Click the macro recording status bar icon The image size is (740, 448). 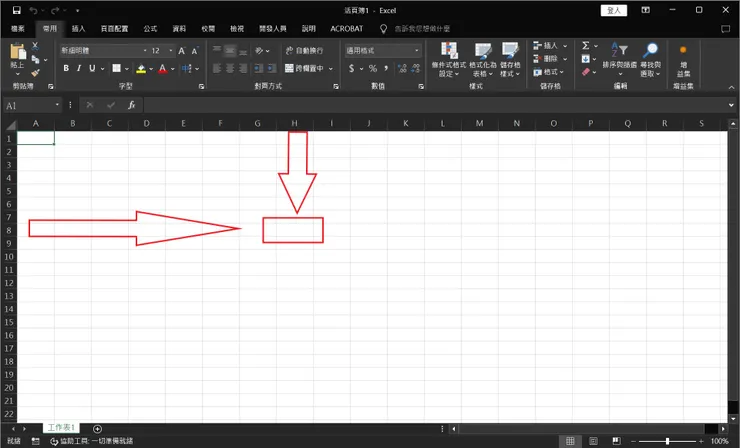[x=35, y=441]
